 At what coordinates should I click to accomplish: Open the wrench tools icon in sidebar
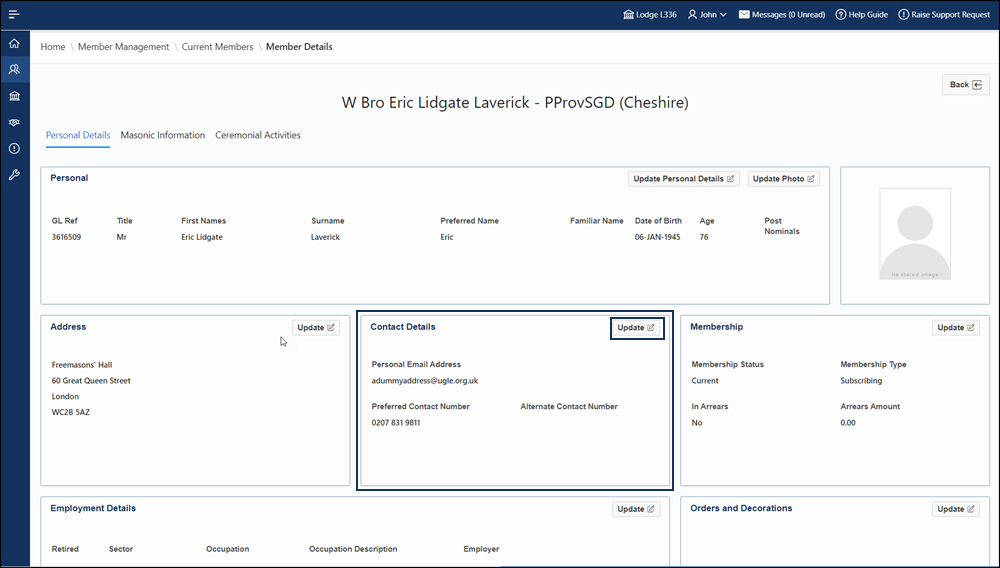pyautogui.click(x=14, y=174)
